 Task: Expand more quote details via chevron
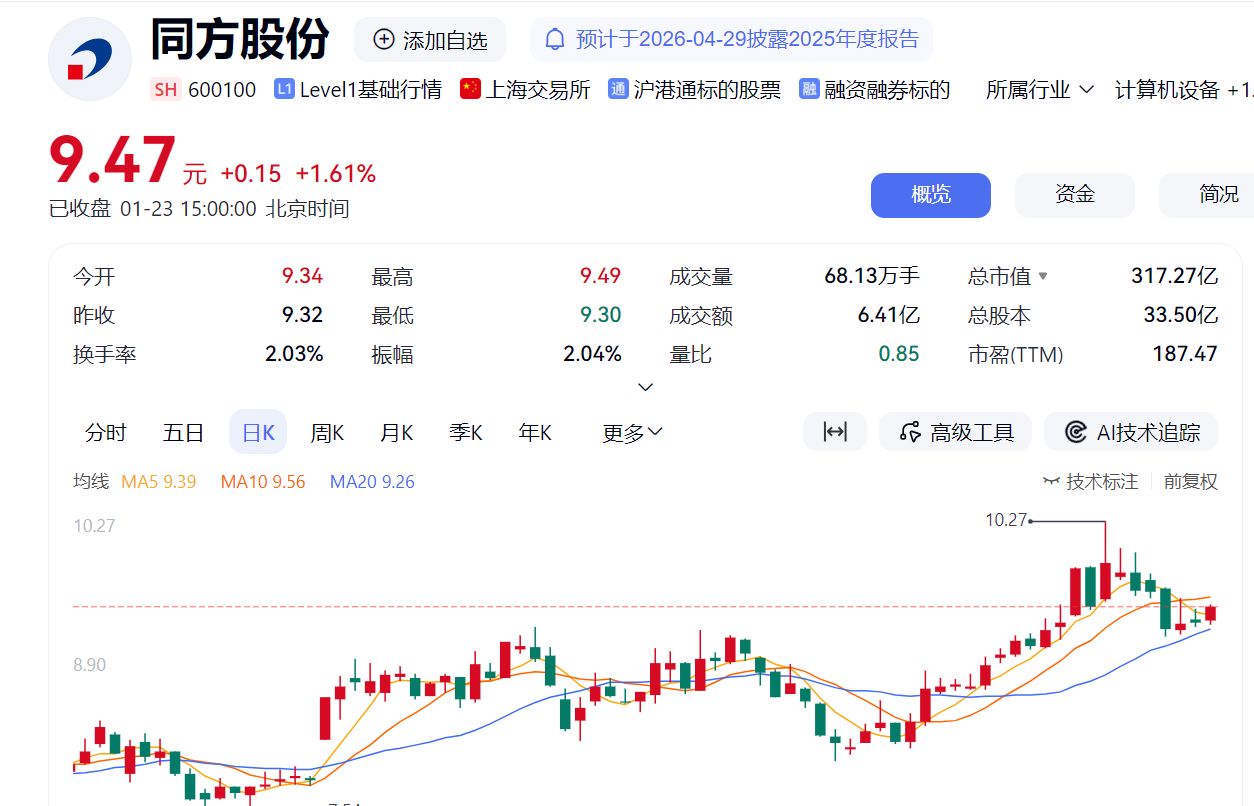(x=646, y=386)
